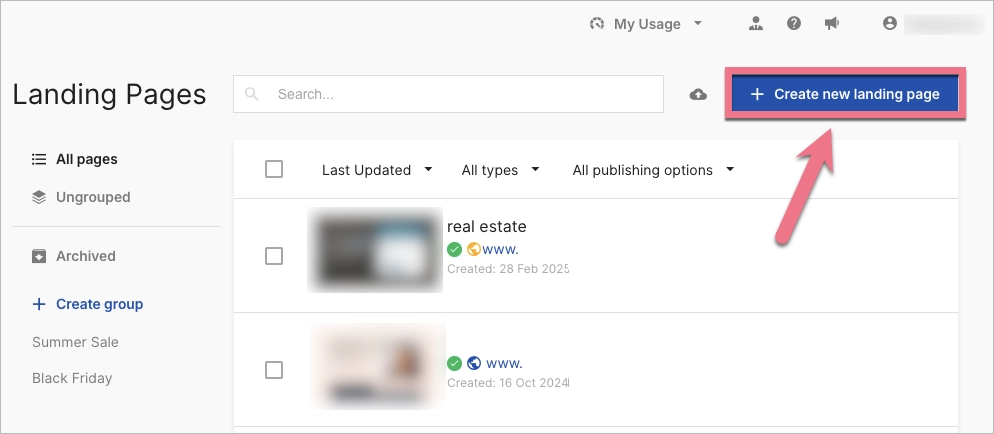Click the My Usage gauge icon
Image resolution: width=994 pixels, height=434 pixels.
click(x=597, y=24)
